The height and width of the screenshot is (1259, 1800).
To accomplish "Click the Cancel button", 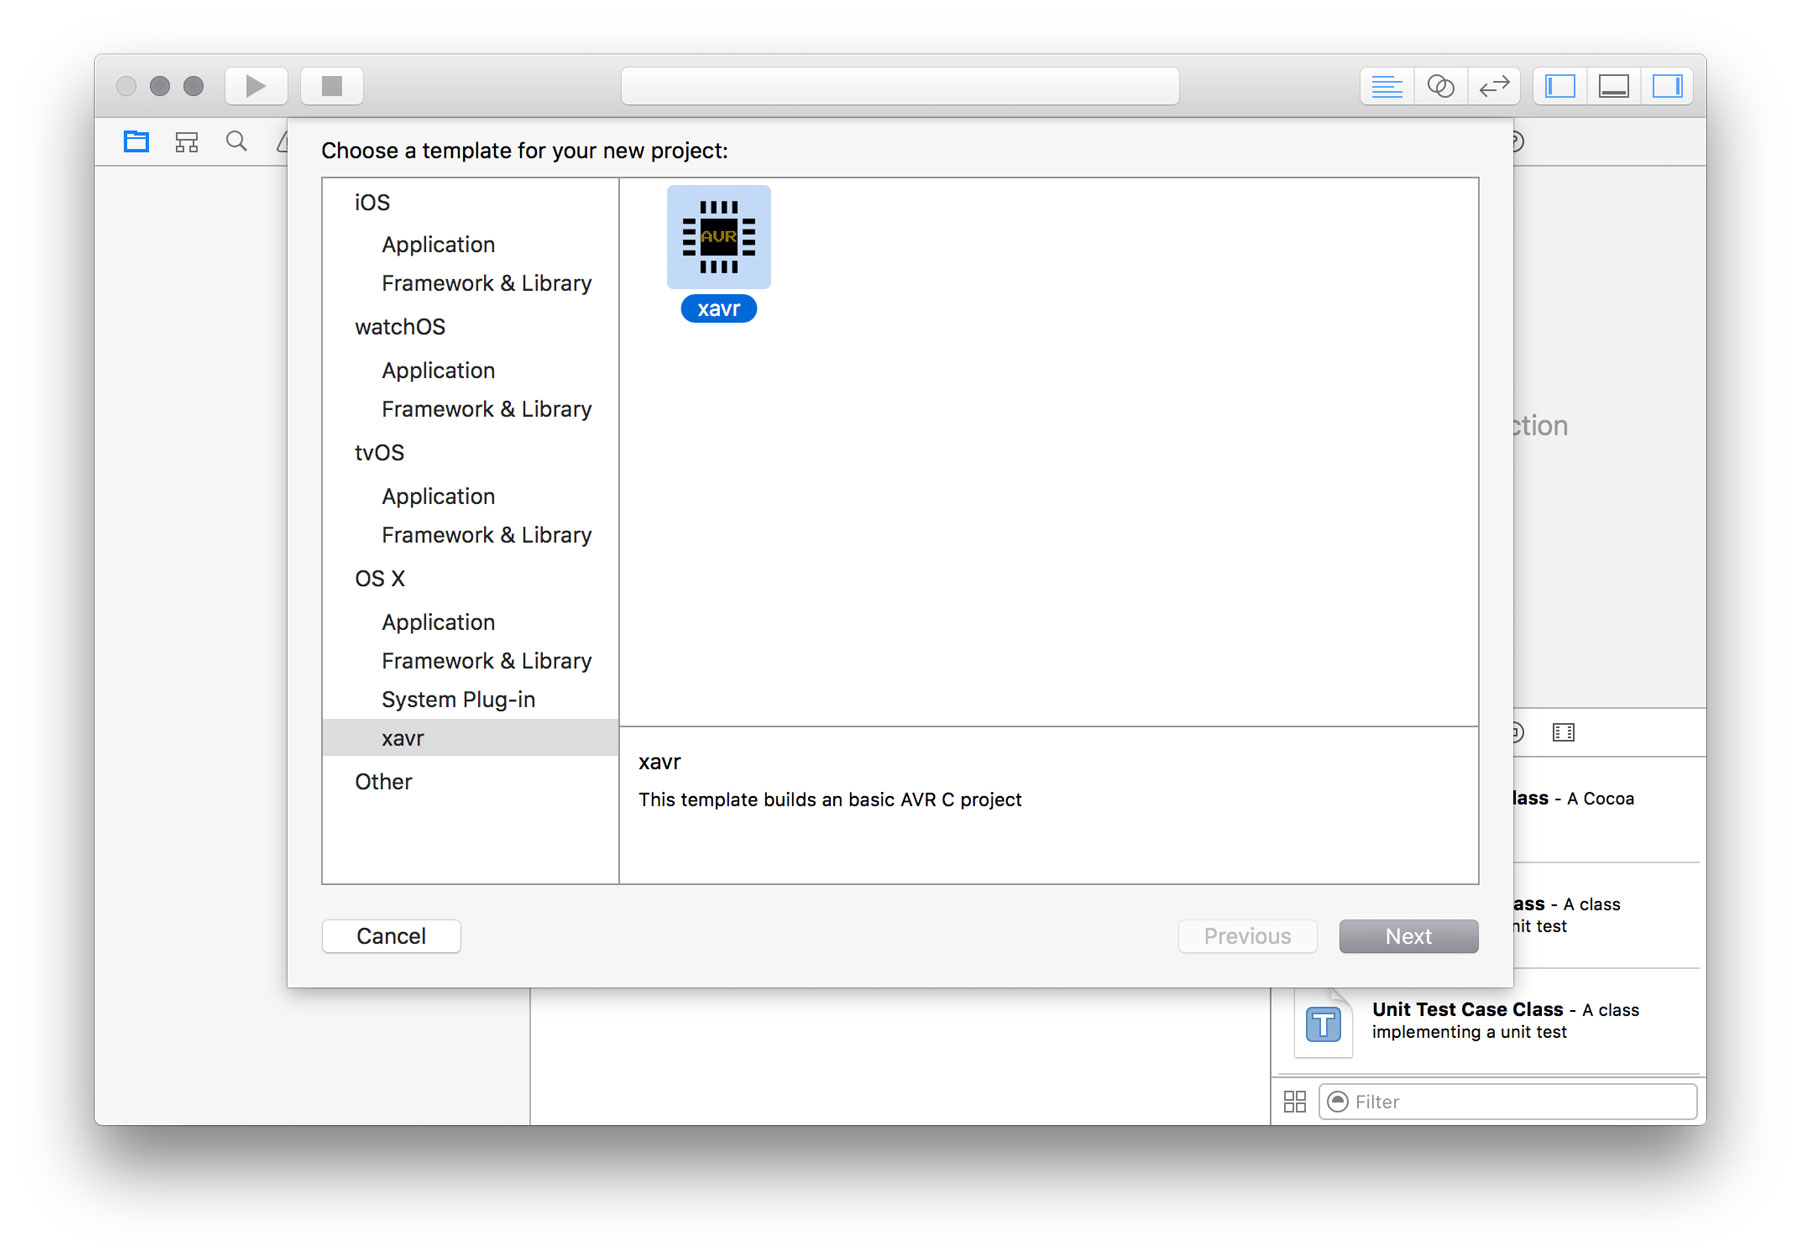I will [x=391, y=936].
